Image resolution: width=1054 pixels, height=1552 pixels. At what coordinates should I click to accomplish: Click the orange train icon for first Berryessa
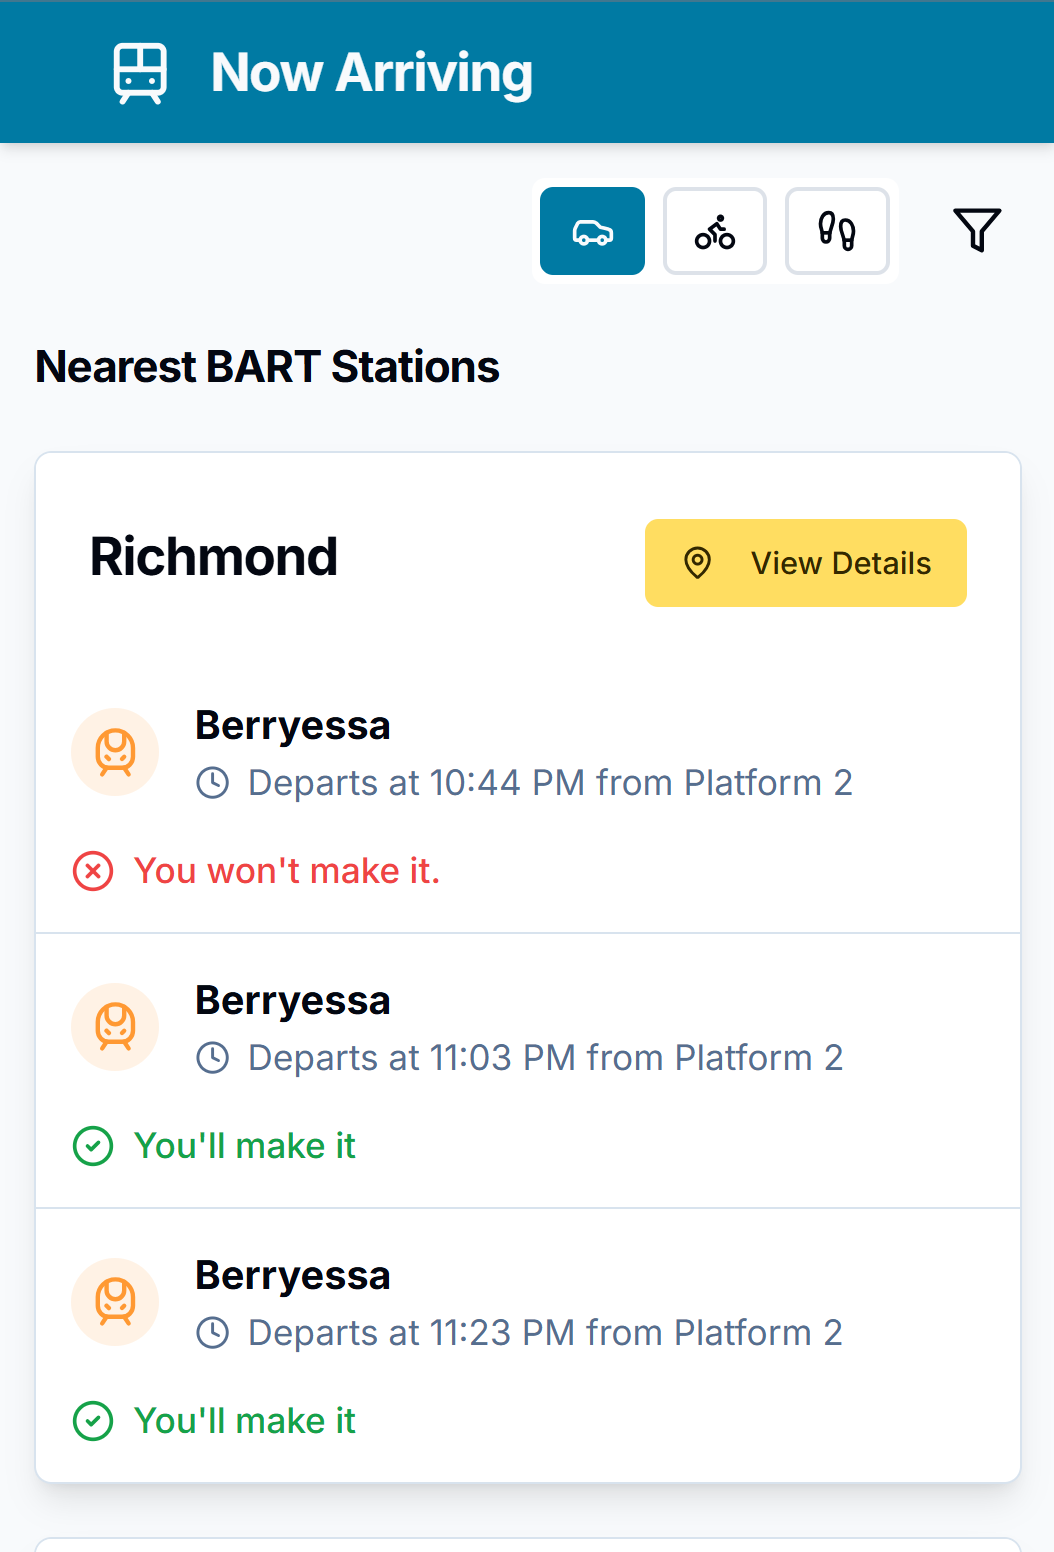coord(114,752)
